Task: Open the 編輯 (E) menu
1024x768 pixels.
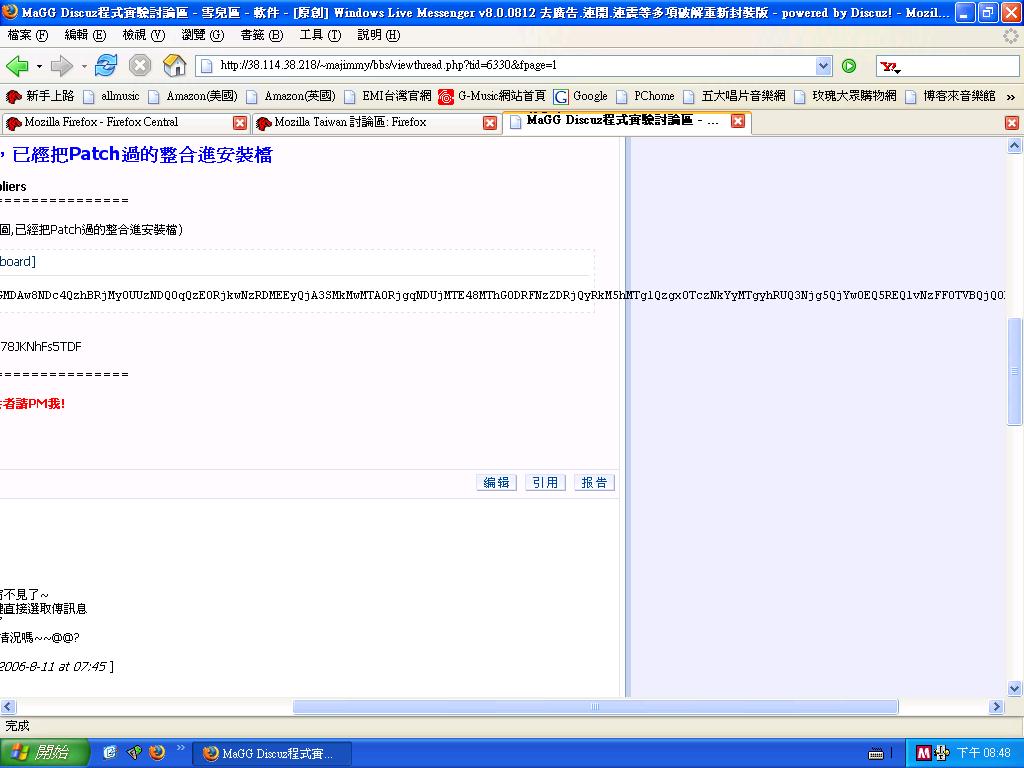Action: [85, 35]
